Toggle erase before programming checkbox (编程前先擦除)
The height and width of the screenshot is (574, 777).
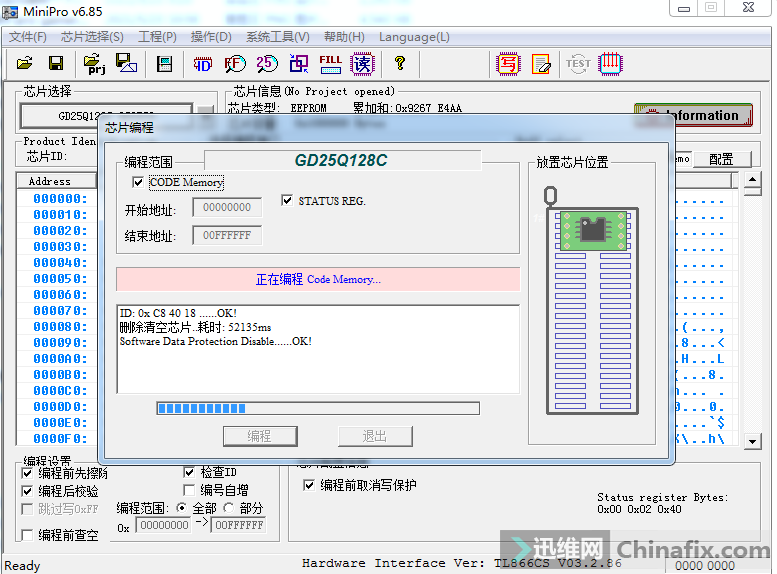tap(27, 473)
